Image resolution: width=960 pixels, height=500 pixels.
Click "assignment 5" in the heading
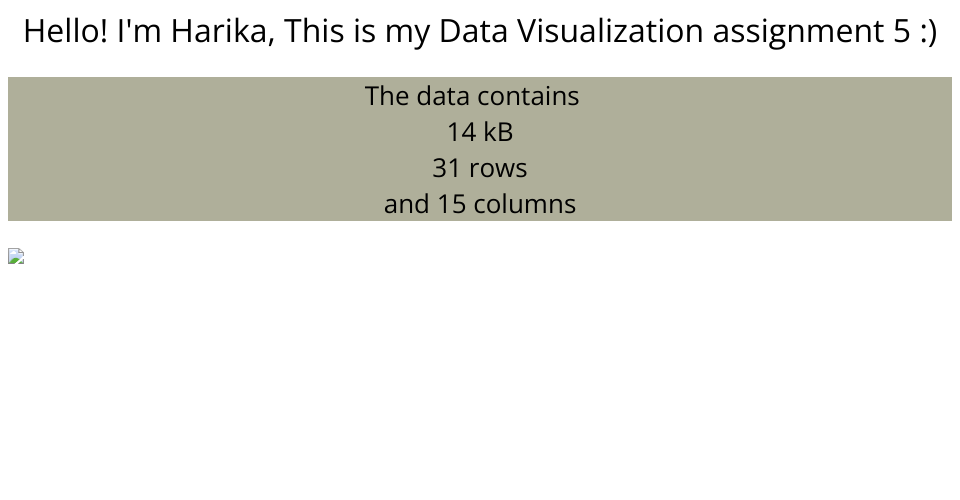coord(811,32)
